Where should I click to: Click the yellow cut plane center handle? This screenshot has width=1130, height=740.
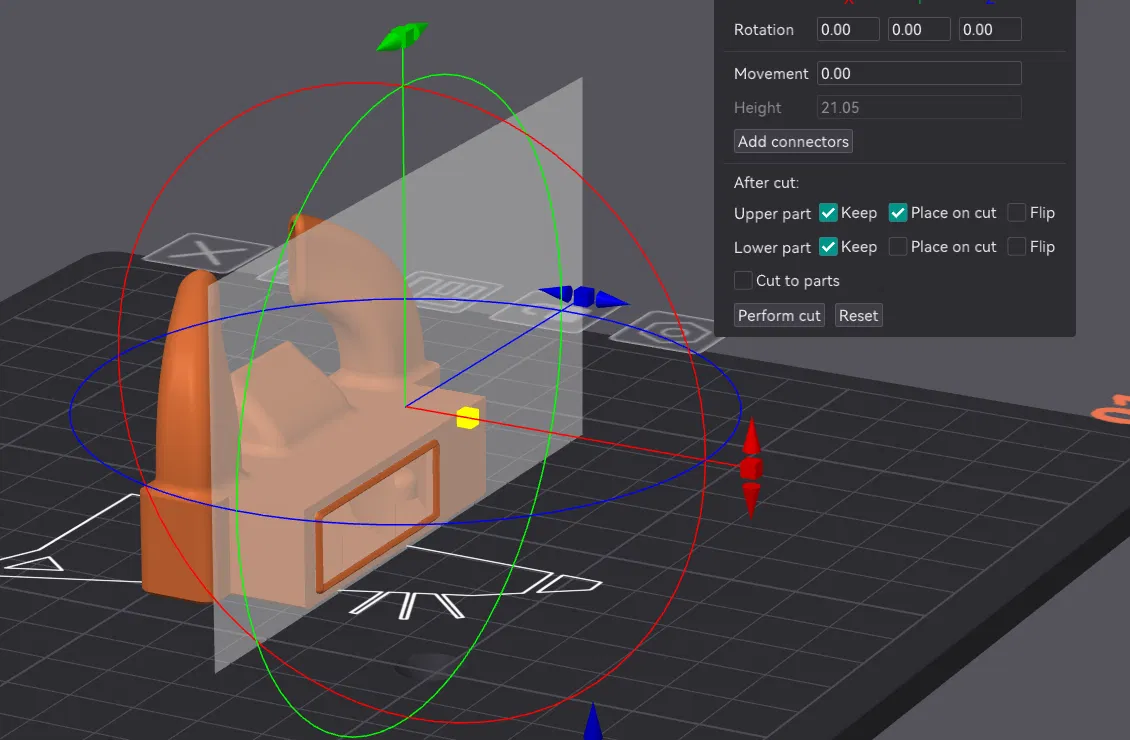468,418
